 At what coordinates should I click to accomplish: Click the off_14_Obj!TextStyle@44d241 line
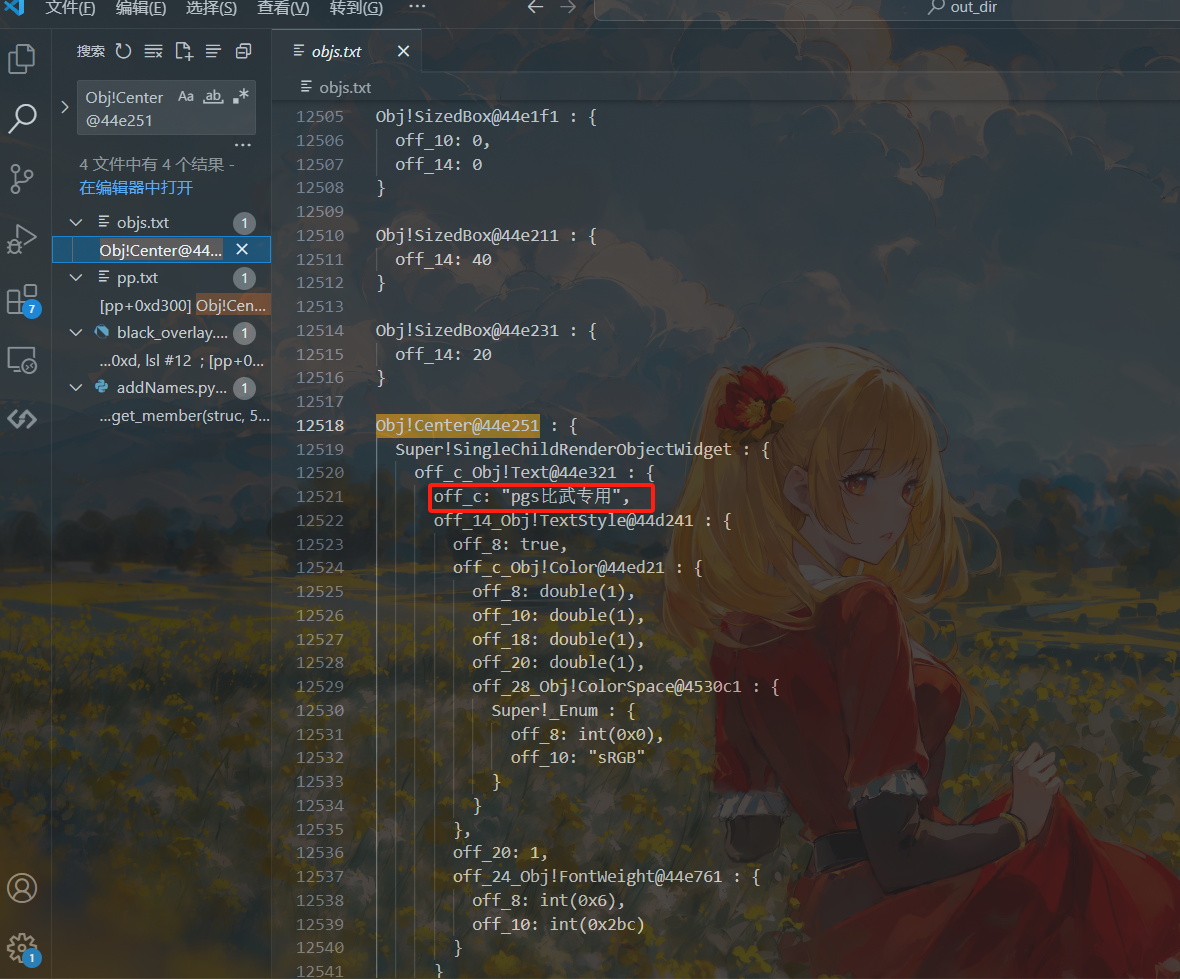[x=582, y=520]
